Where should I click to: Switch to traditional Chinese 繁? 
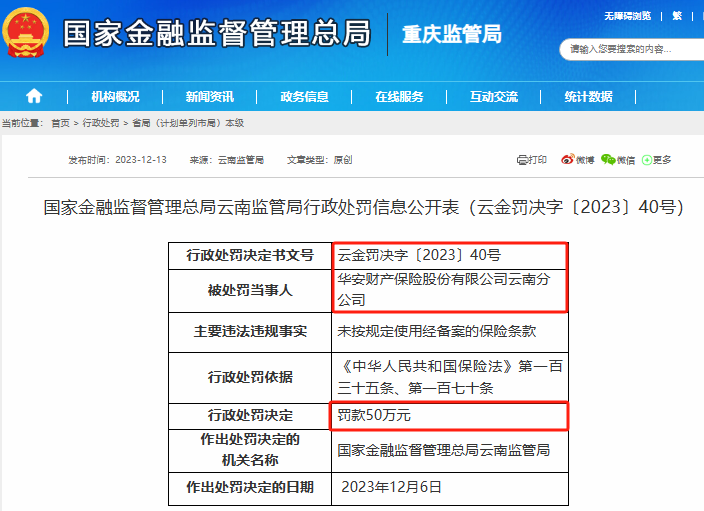tap(677, 16)
